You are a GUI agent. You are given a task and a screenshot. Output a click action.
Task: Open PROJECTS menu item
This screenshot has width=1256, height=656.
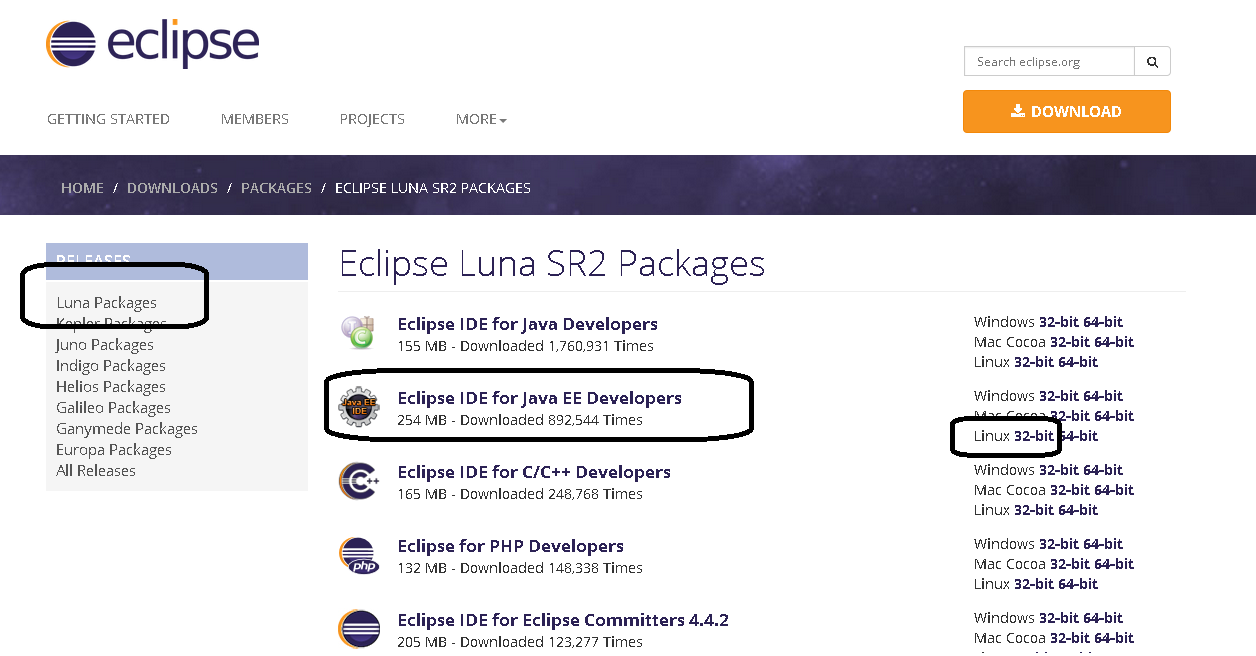(x=372, y=119)
